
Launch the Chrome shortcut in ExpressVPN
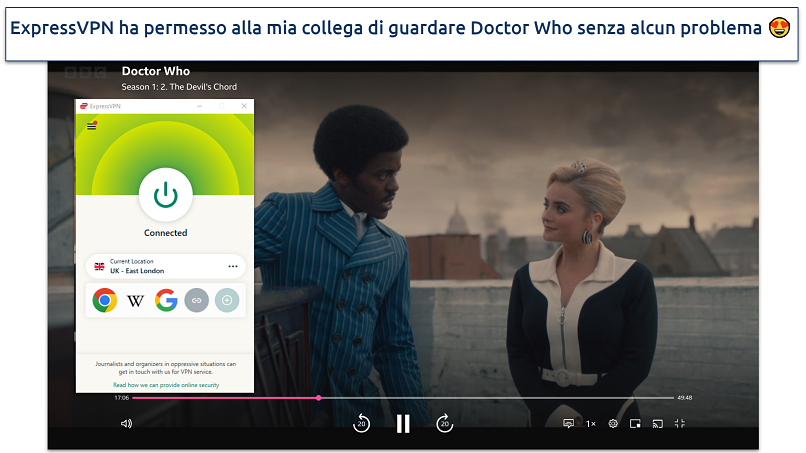(104, 300)
